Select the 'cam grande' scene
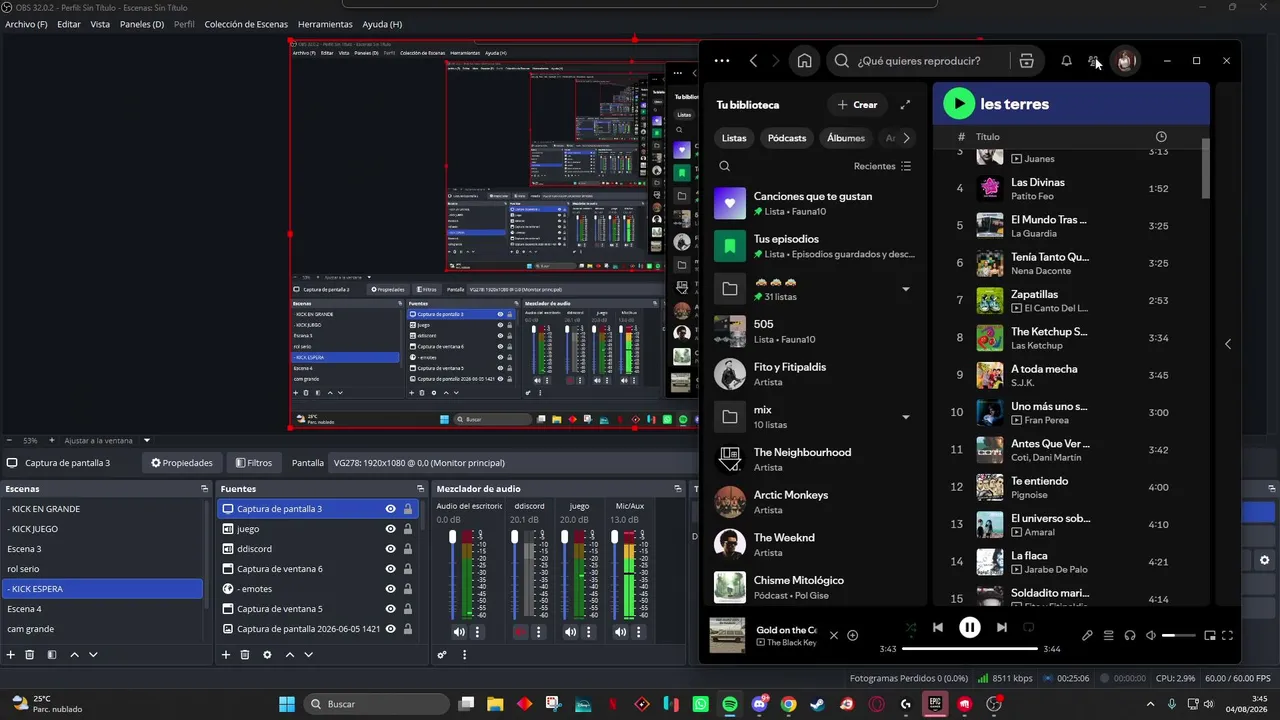This screenshot has width=1280, height=720. pos(101,629)
